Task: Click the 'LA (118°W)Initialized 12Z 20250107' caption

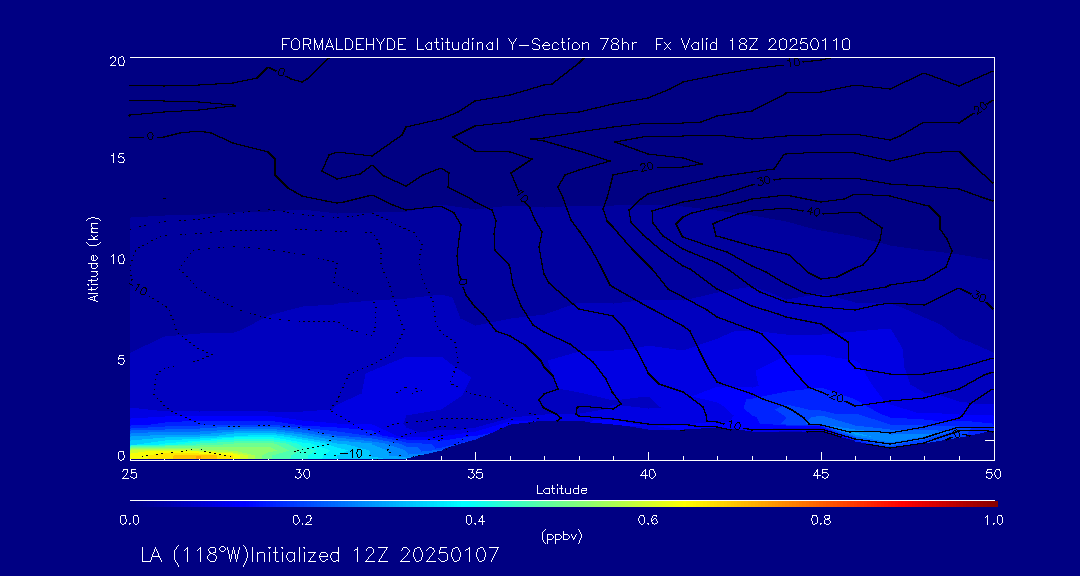Action: click(x=320, y=555)
